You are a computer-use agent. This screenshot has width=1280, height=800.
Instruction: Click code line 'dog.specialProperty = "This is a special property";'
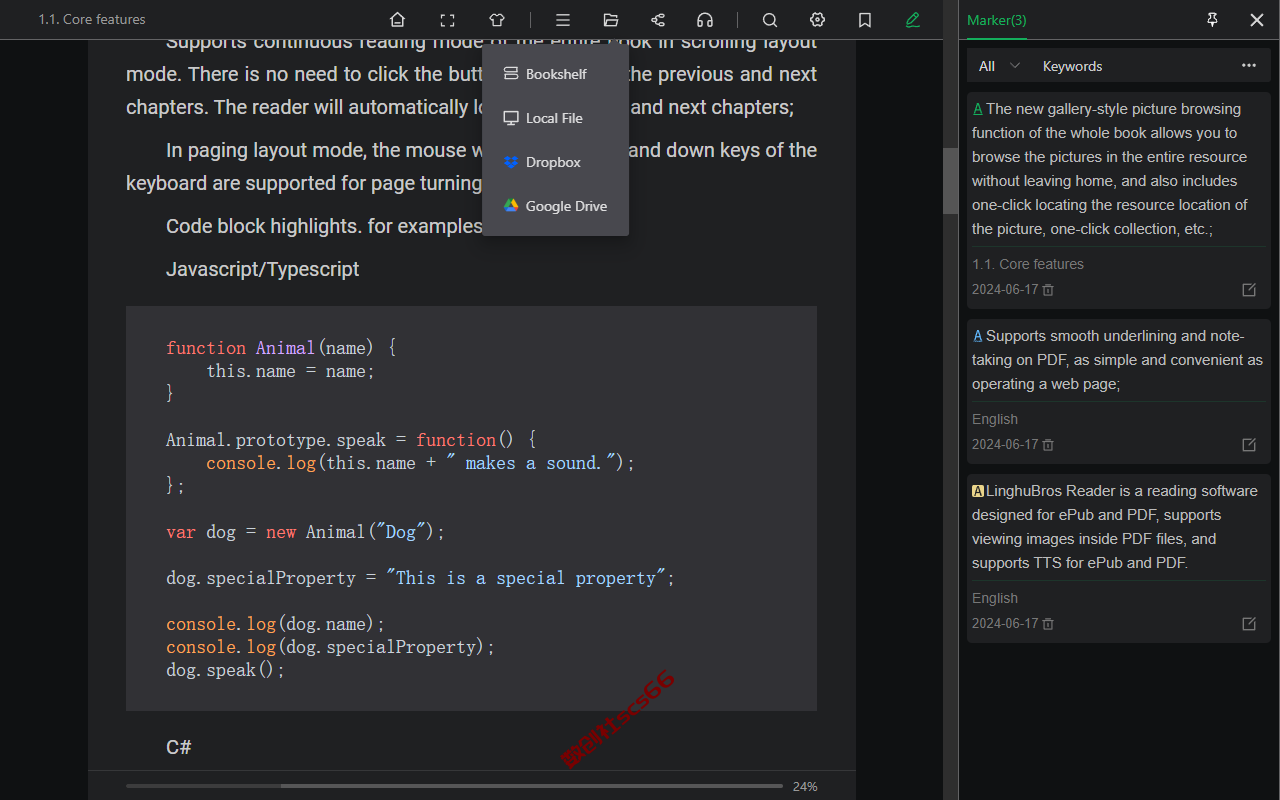tap(420, 578)
